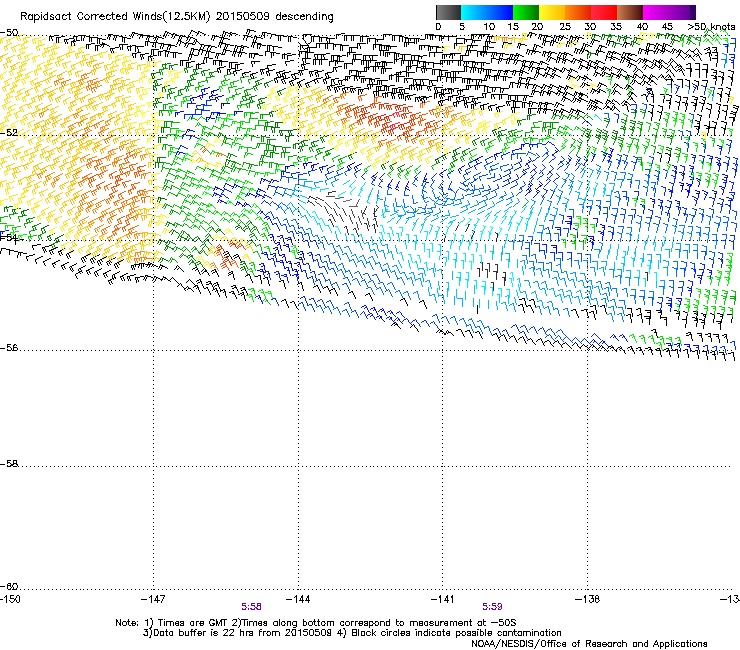The width and height of the screenshot is (740, 650).
Task: Click the '-150' longitude axis label
Action: pos(10,599)
